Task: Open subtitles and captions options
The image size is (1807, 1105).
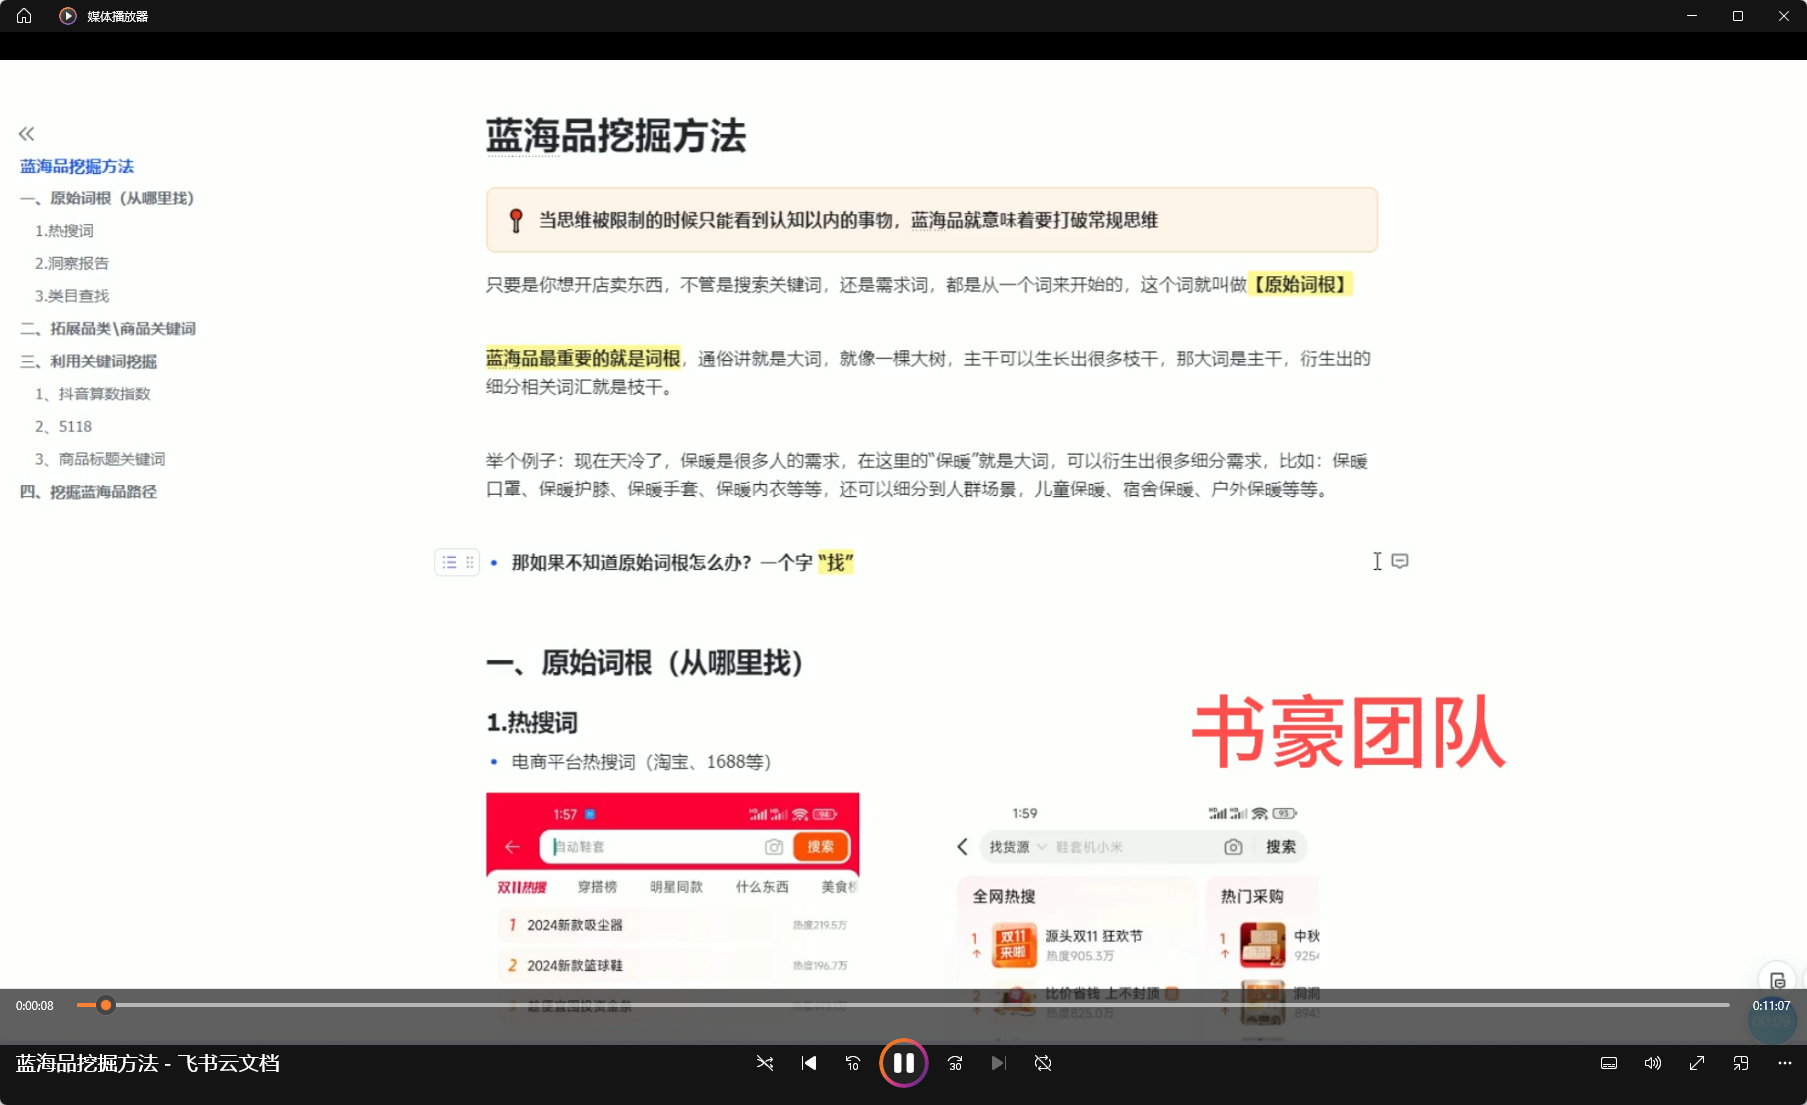Action: 1609,1063
